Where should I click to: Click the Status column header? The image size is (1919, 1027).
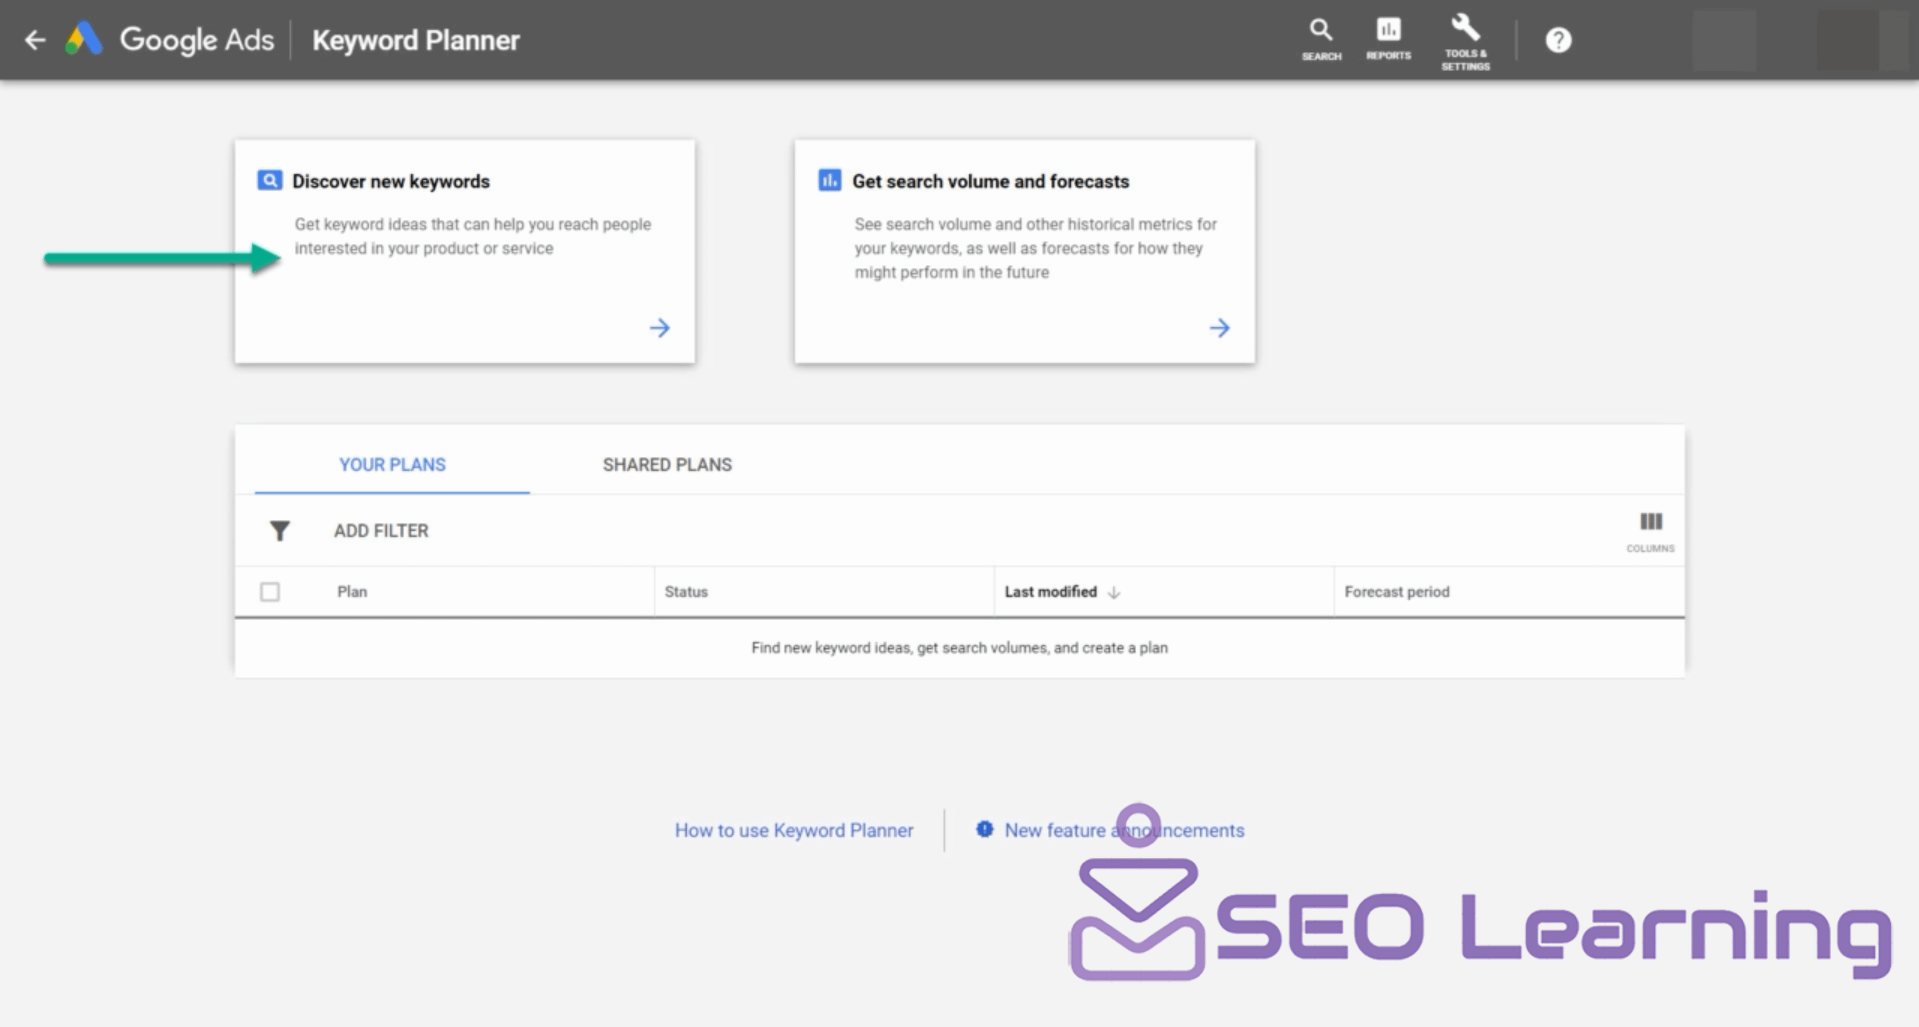[686, 592]
